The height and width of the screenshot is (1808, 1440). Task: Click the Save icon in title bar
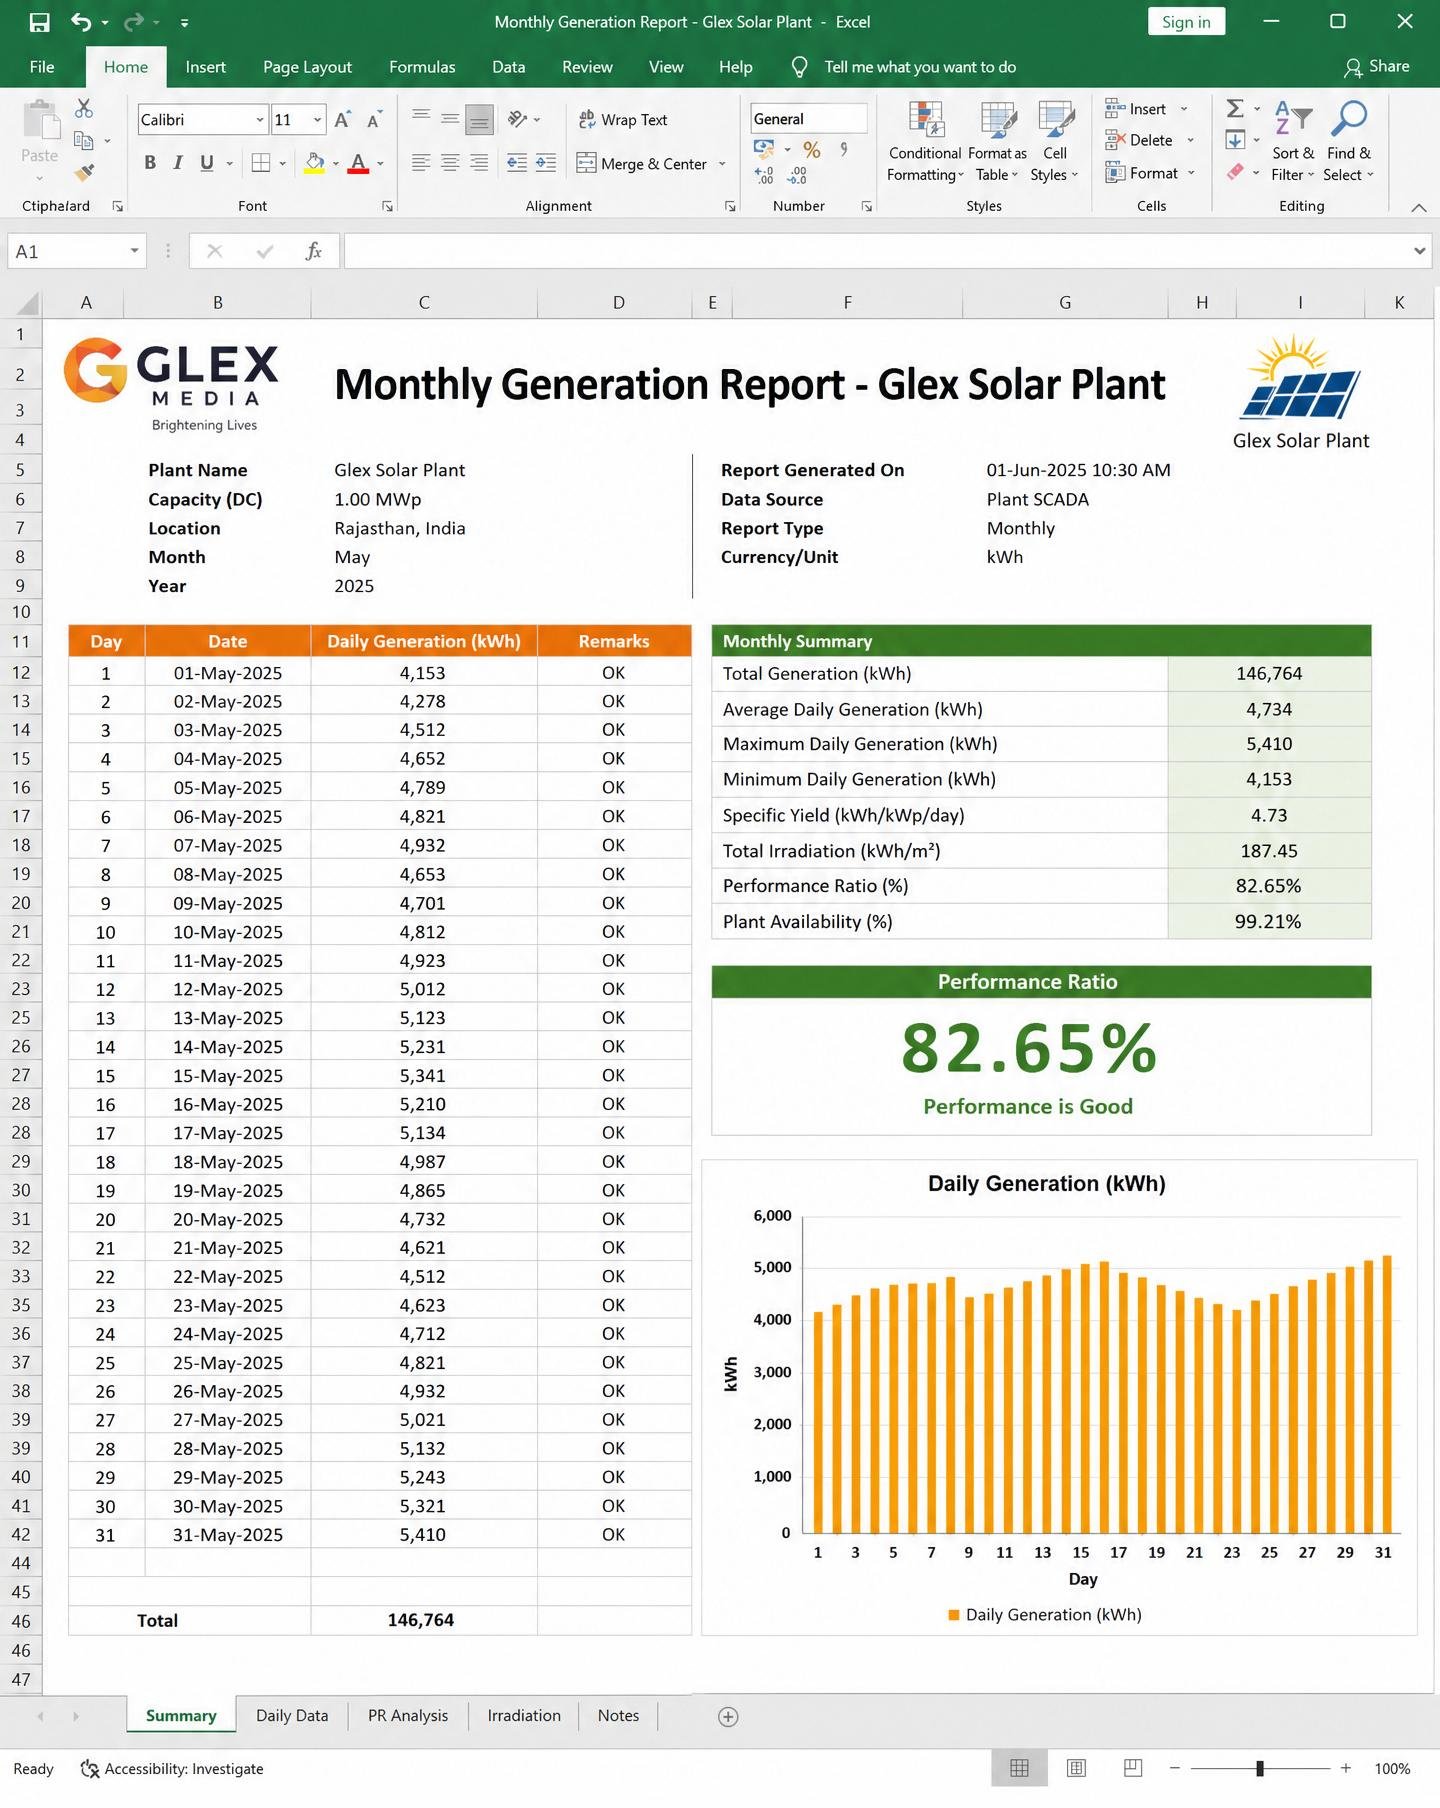pyautogui.click(x=39, y=22)
